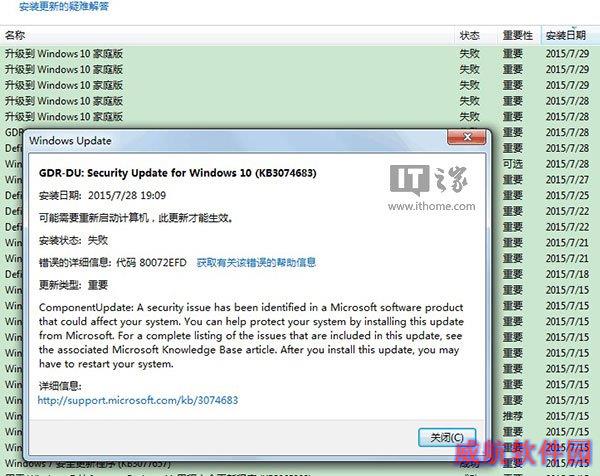This screenshot has height=476, width=600.
Task: Select first 升级到 Windows 10 家庭版 row
Action: pyautogui.click(x=300, y=54)
